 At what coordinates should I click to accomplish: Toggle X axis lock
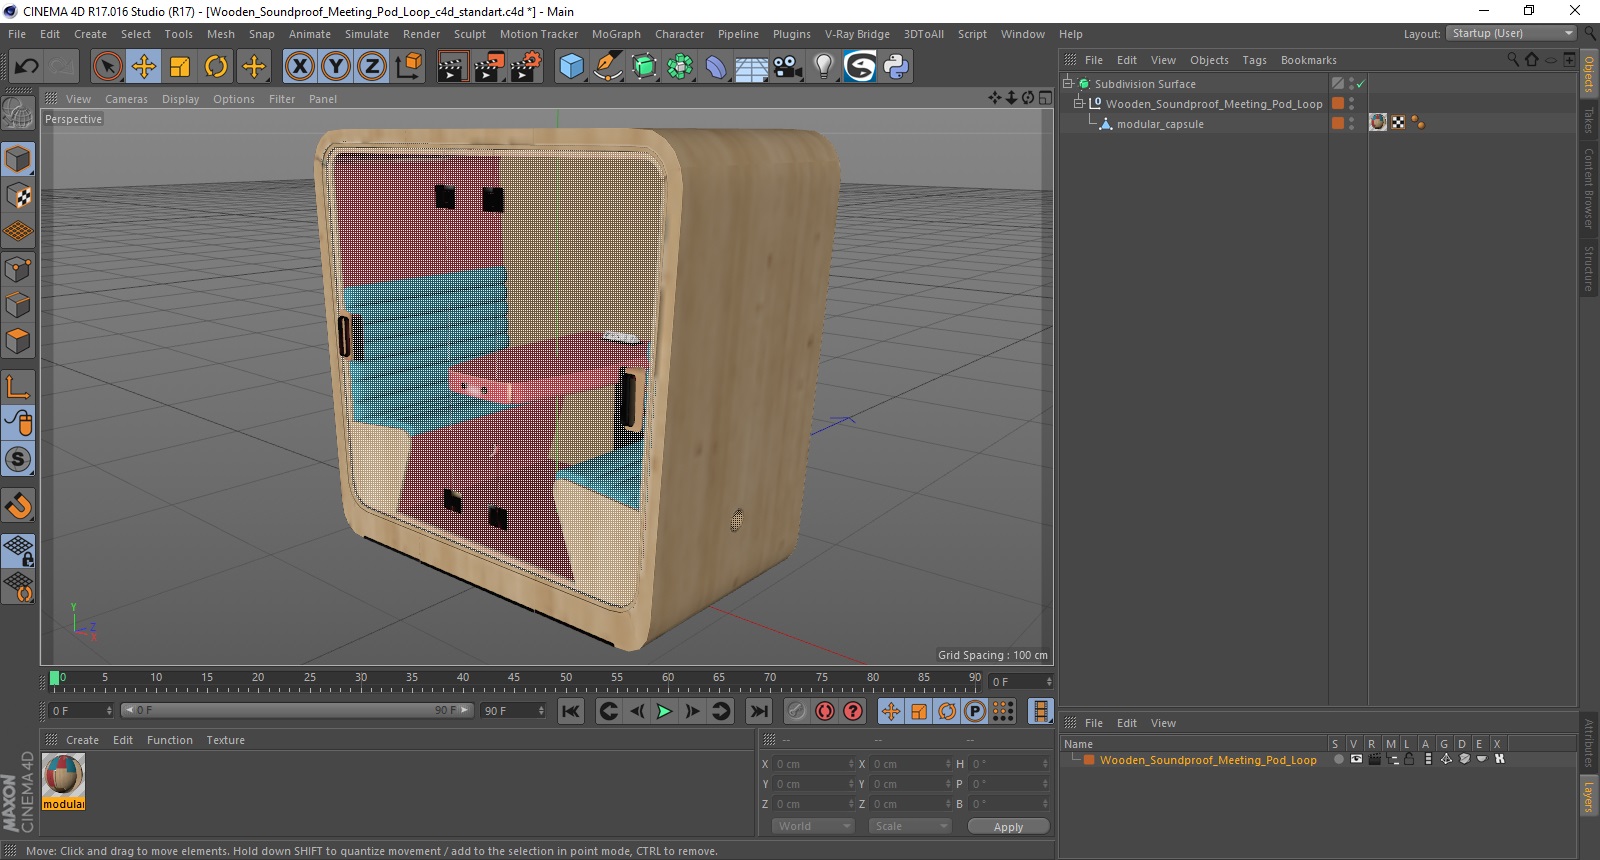pos(299,67)
